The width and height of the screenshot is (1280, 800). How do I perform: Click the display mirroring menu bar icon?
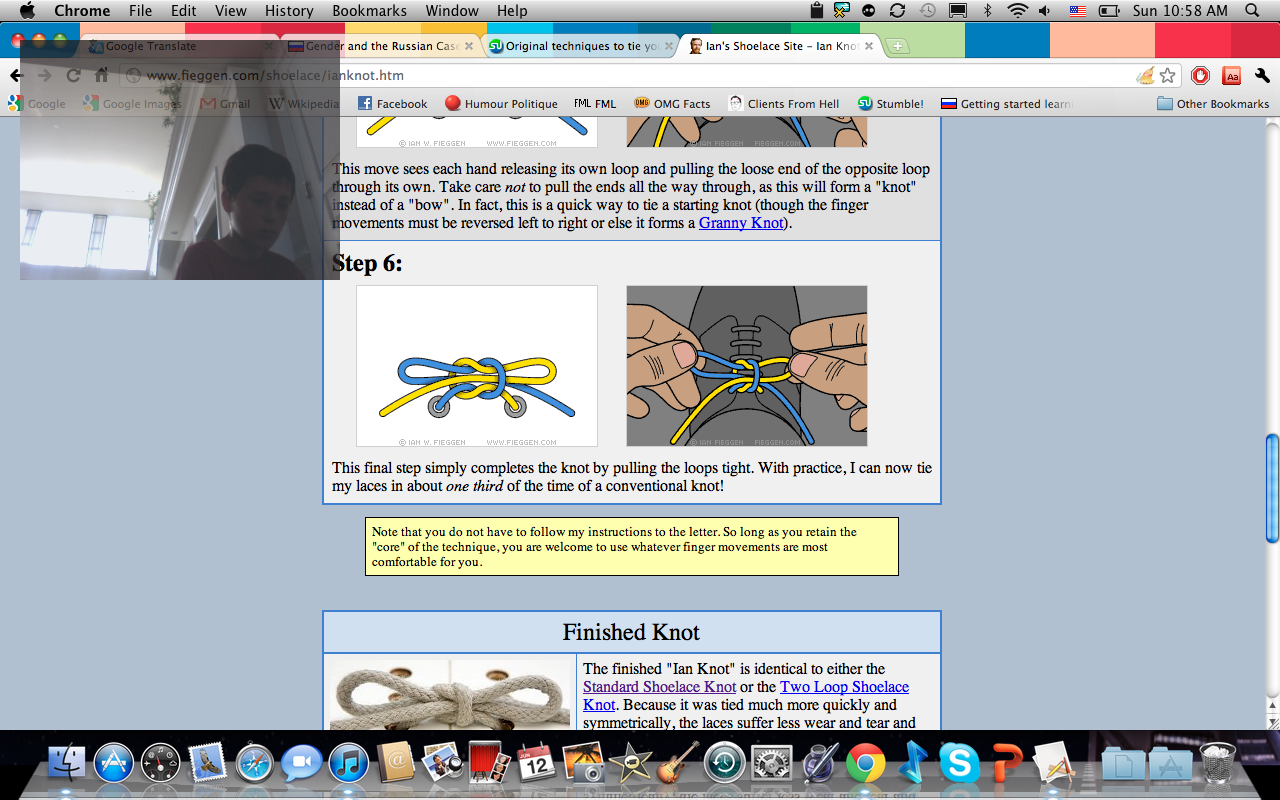958,11
